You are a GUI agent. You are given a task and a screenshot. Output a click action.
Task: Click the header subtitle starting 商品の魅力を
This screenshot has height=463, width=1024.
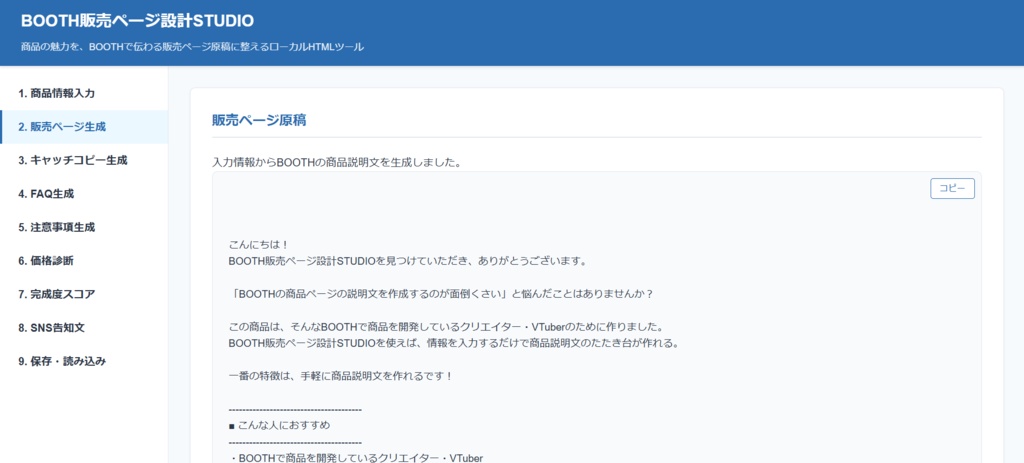192,47
